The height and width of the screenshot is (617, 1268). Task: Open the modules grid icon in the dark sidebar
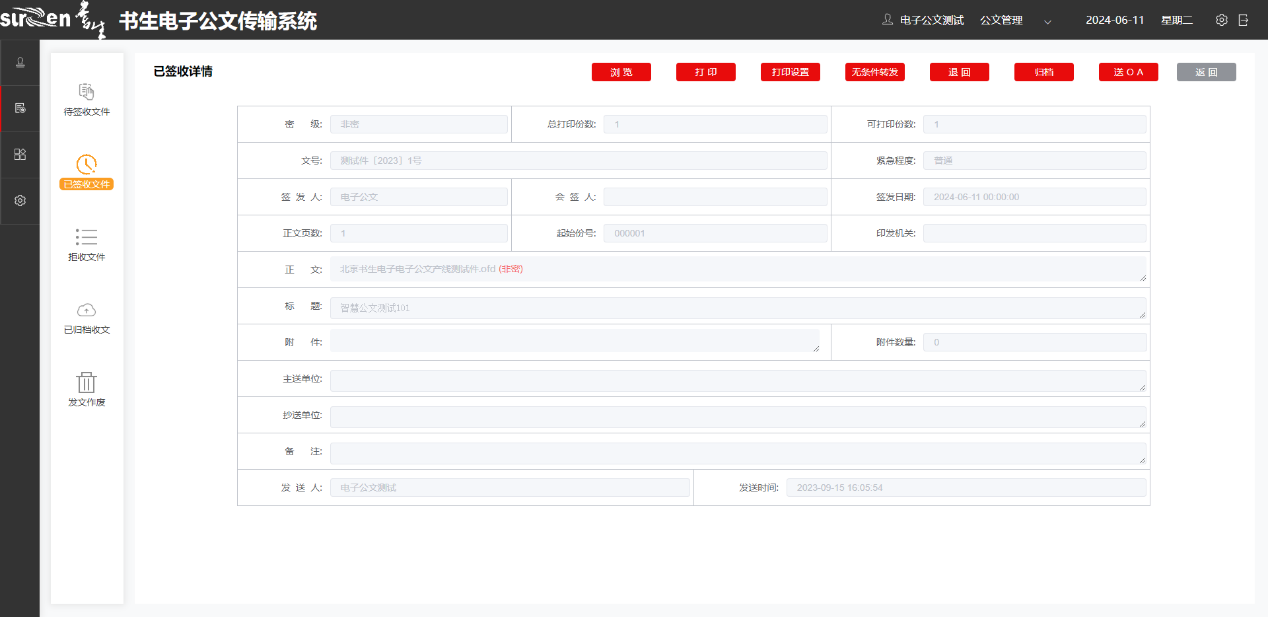20,154
